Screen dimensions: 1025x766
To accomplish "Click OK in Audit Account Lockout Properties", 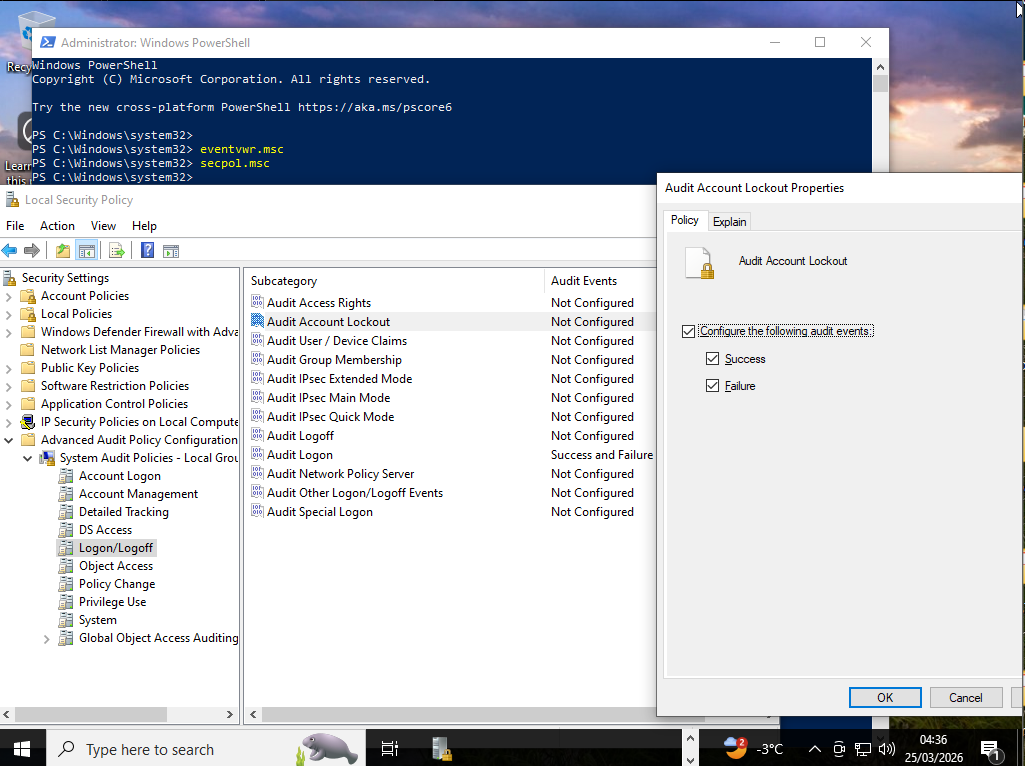I will tap(884, 698).
